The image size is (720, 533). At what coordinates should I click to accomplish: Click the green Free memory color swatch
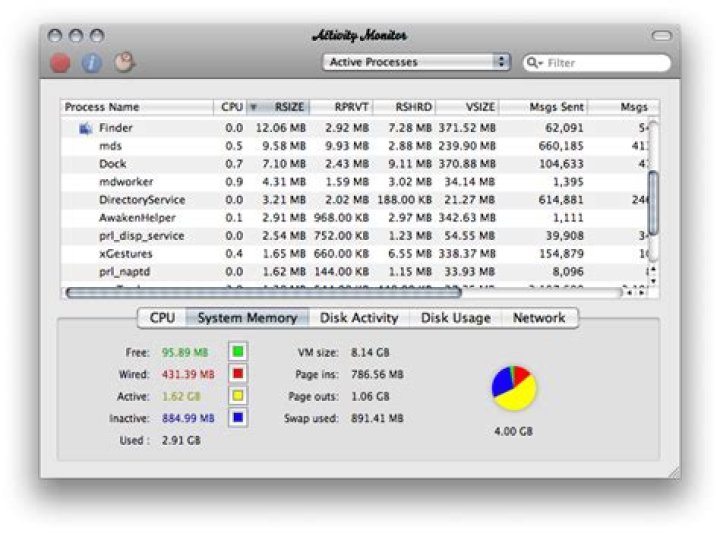(x=238, y=352)
